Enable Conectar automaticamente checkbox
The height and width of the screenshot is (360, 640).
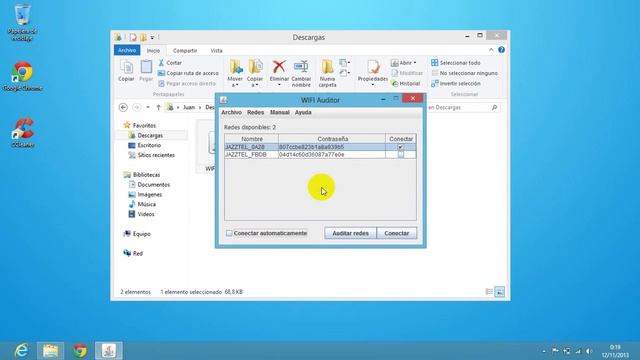(229, 233)
